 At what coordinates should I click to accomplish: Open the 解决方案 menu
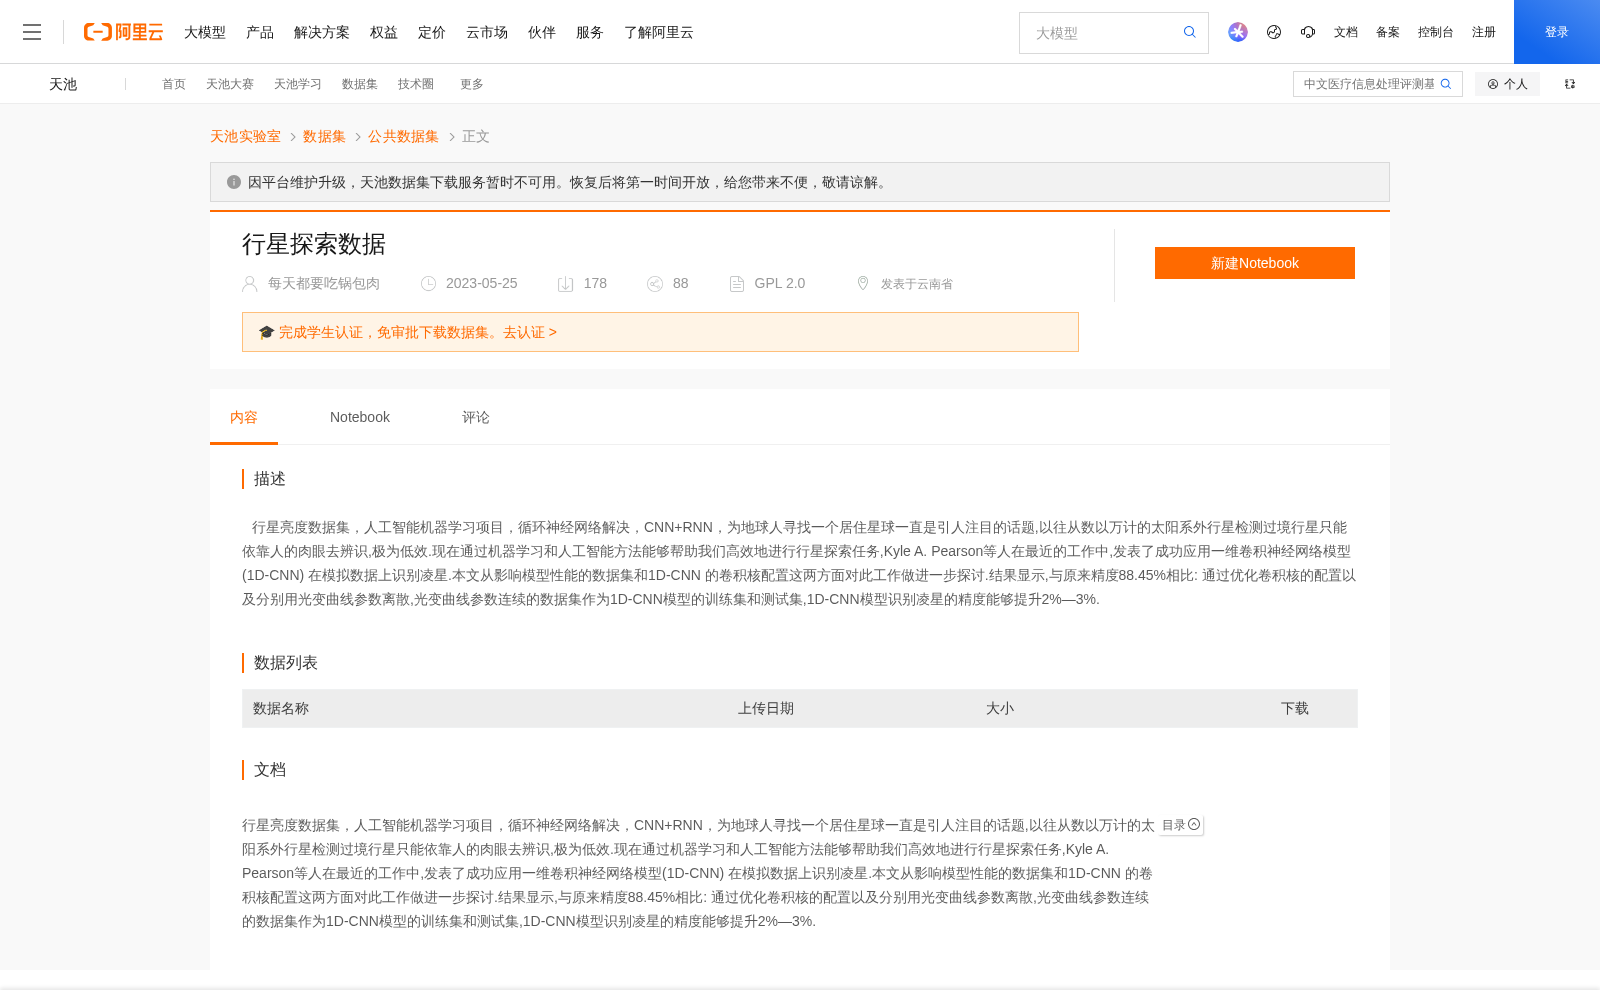(322, 32)
